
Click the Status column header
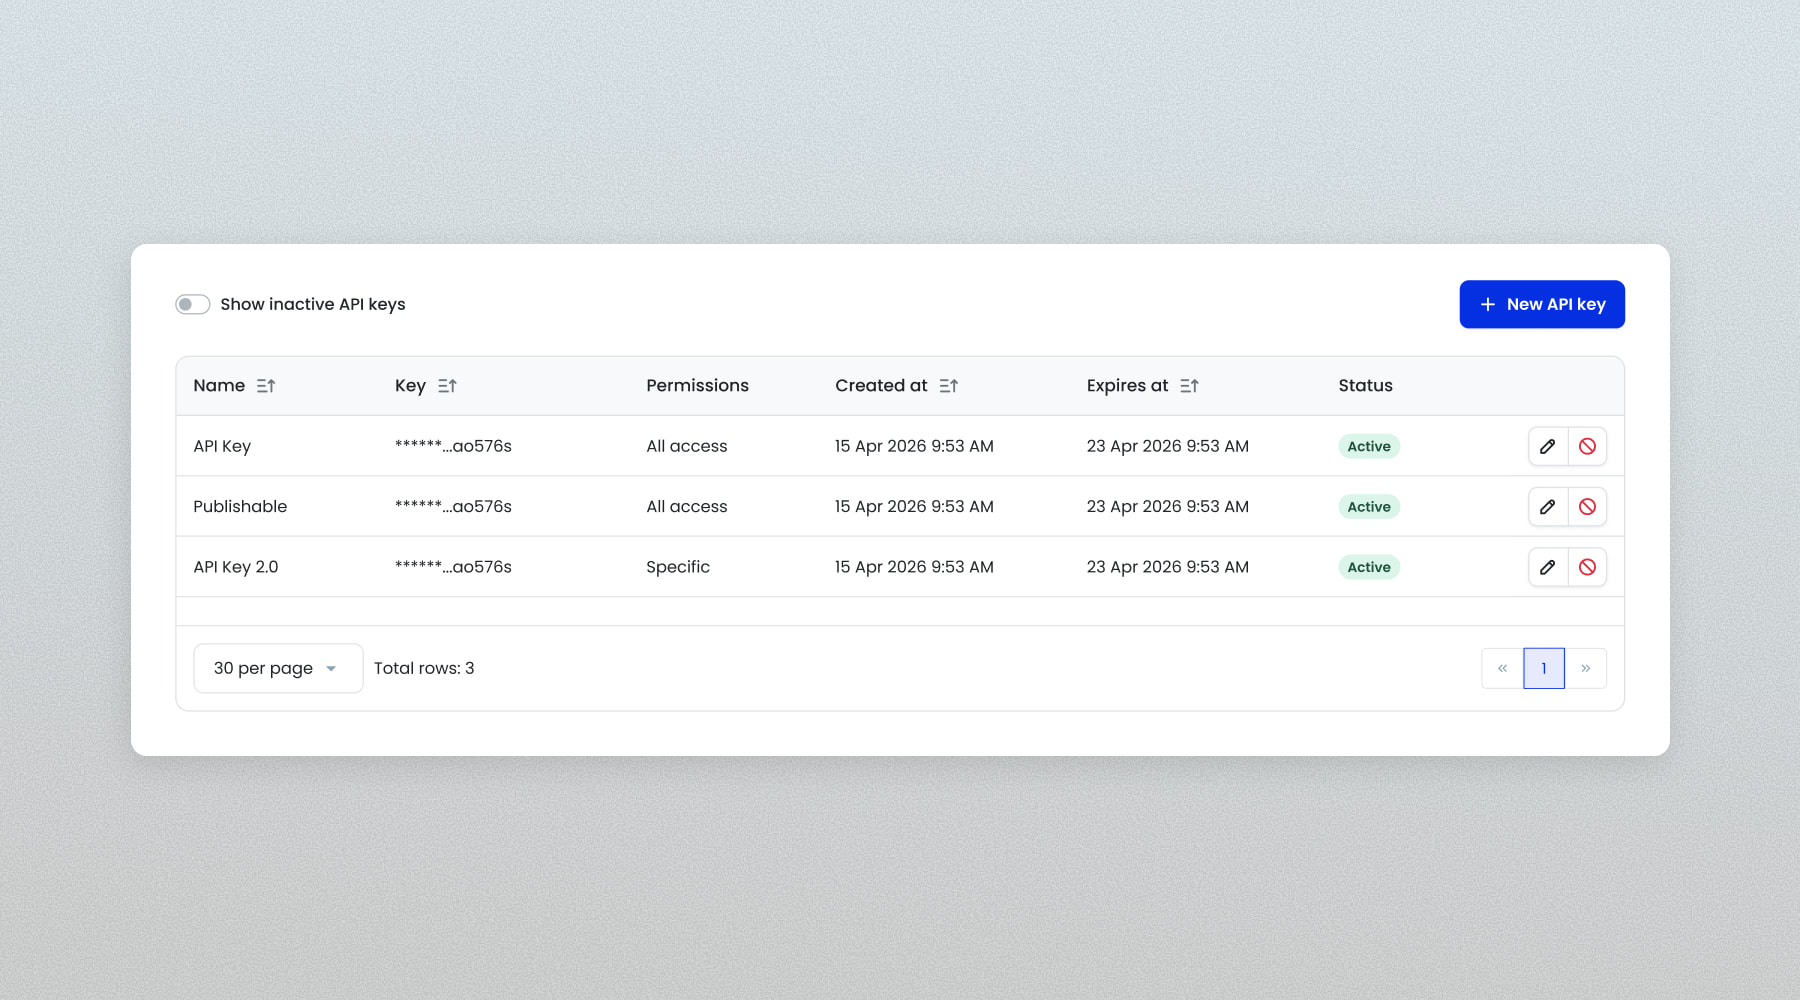point(1365,386)
